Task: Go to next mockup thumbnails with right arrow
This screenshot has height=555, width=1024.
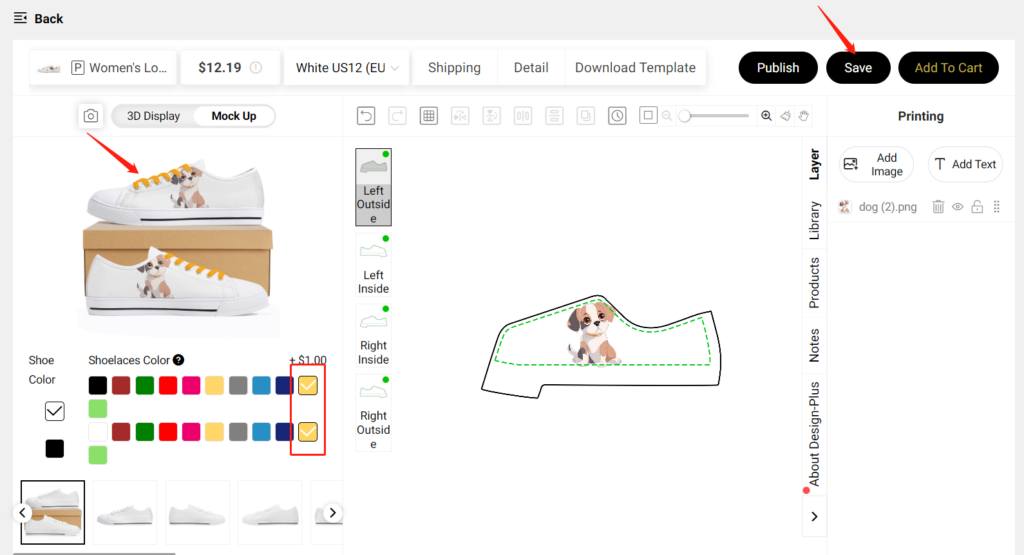Action: coord(332,513)
